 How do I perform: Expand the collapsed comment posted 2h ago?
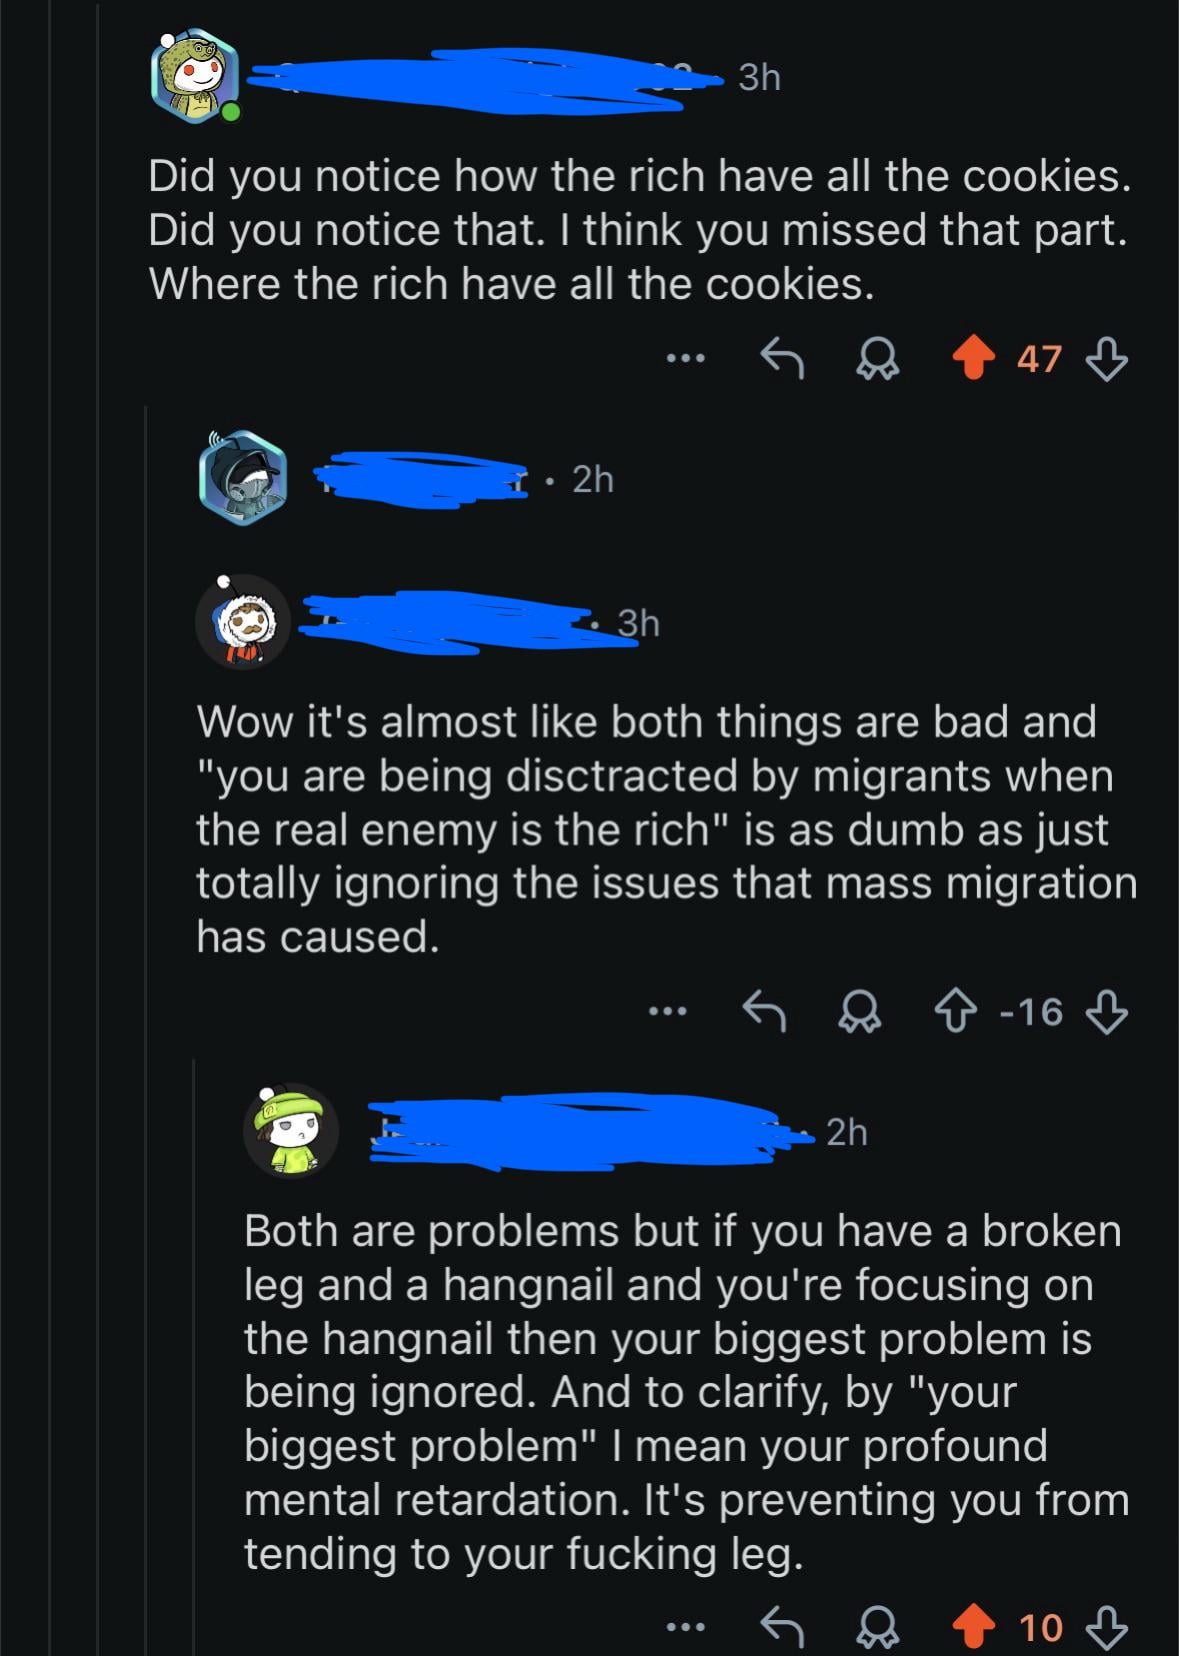[592, 480]
